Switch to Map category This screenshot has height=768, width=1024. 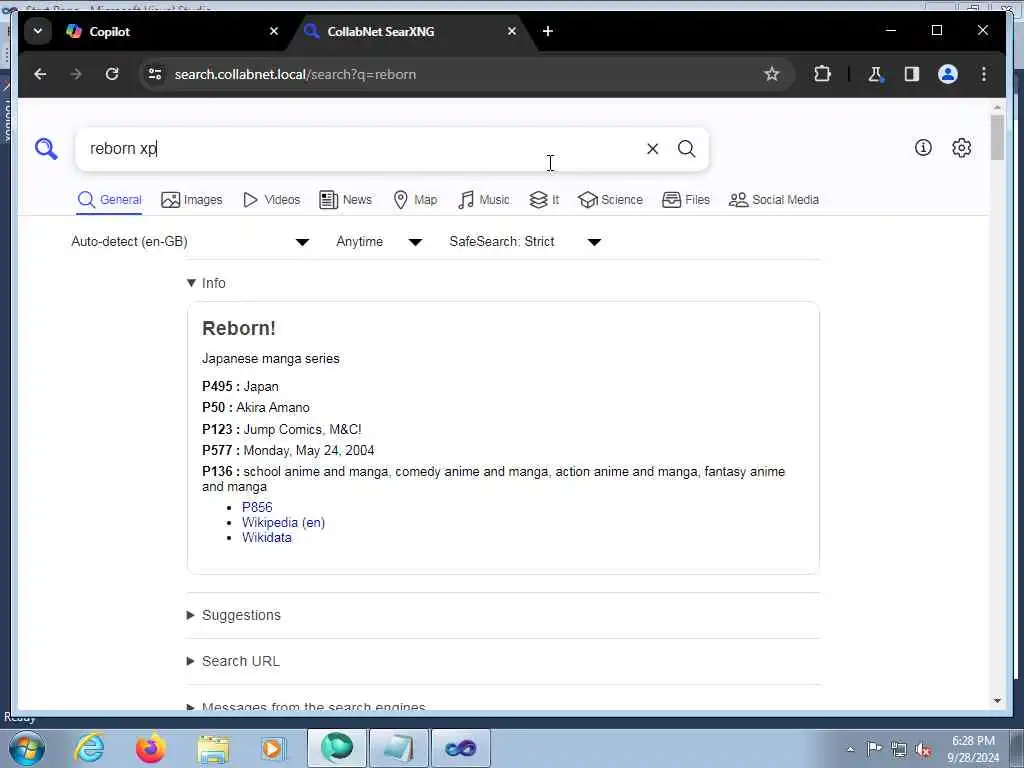pyautogui.click(x=415, y=200)
